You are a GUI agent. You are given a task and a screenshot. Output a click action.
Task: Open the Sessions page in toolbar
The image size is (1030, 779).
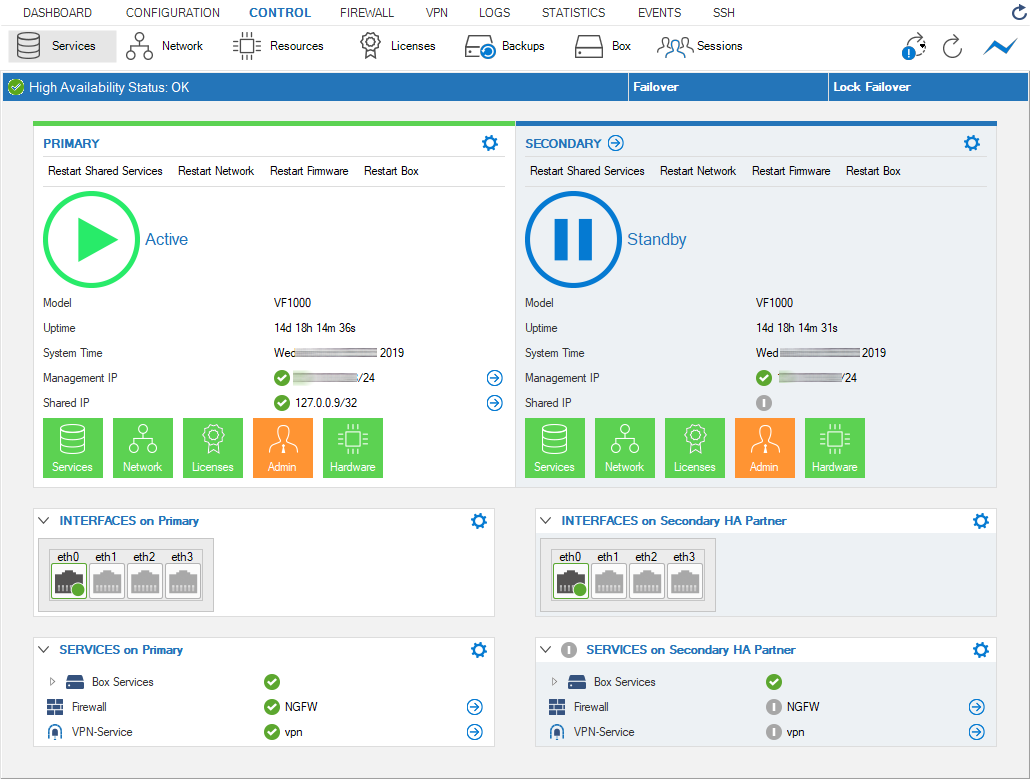tap(700, 46)
